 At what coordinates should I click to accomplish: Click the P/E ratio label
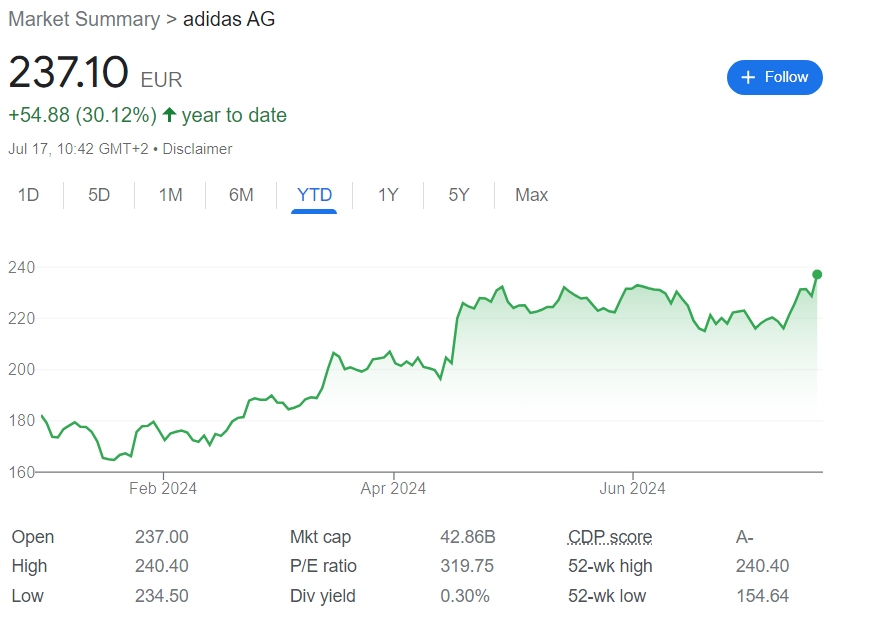[x=323, y=566]
